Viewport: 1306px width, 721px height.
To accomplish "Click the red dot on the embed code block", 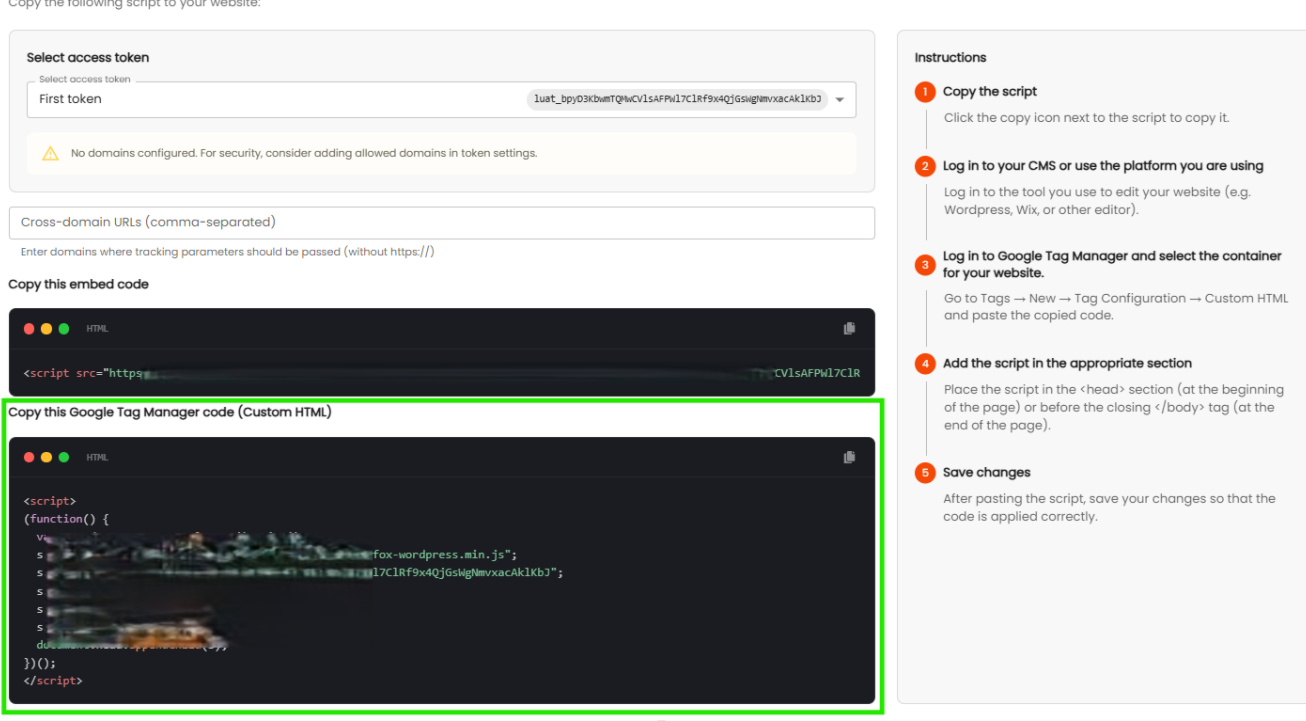I will coord(29,329).
